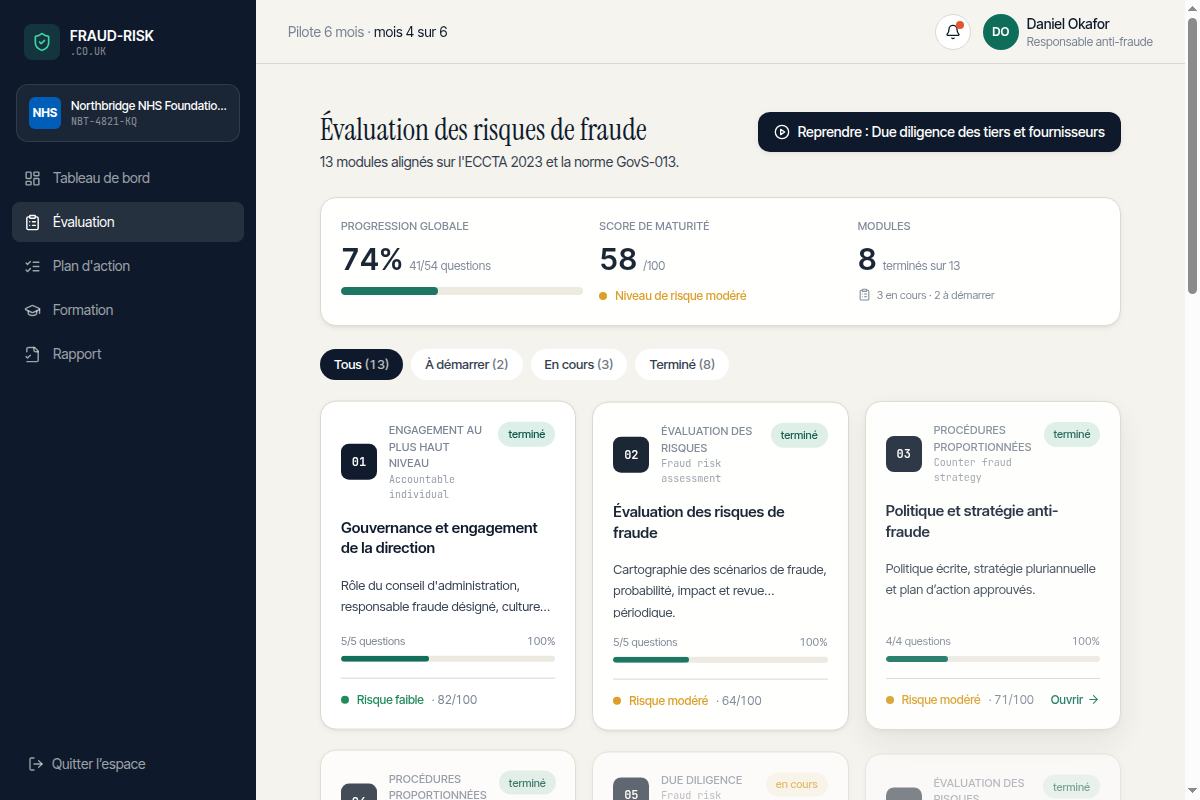Click the module 03 number badge

[x=904, y=454]
